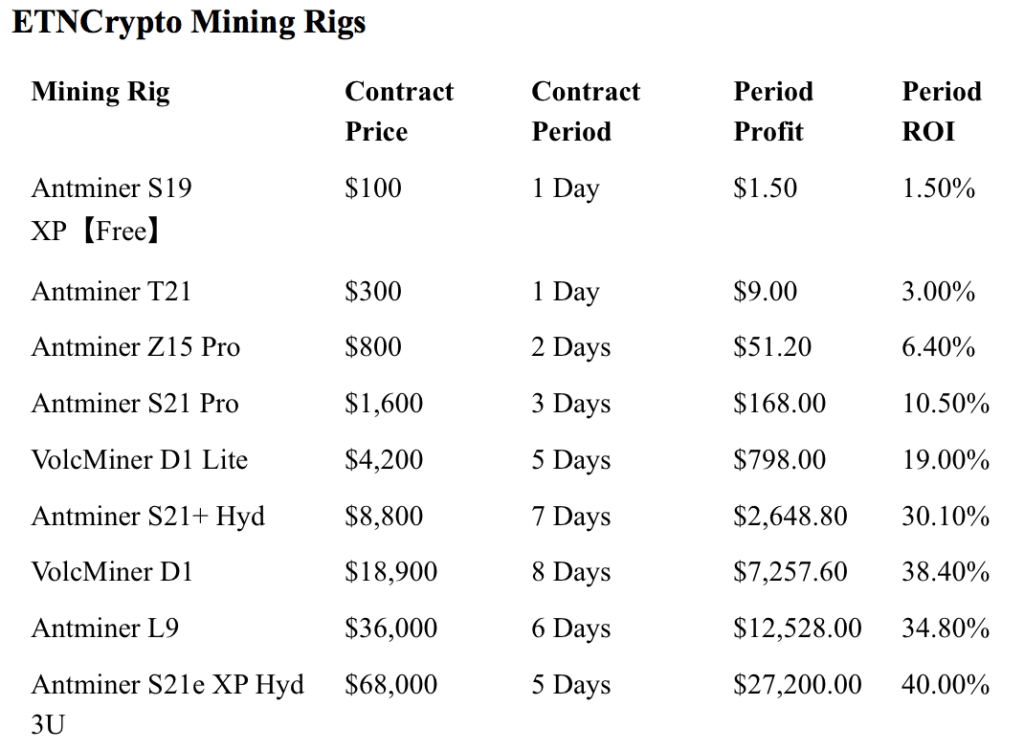The image size is (1024, 750).
Task: Click the Contract Period column header
Action: (x=585, y=111)
